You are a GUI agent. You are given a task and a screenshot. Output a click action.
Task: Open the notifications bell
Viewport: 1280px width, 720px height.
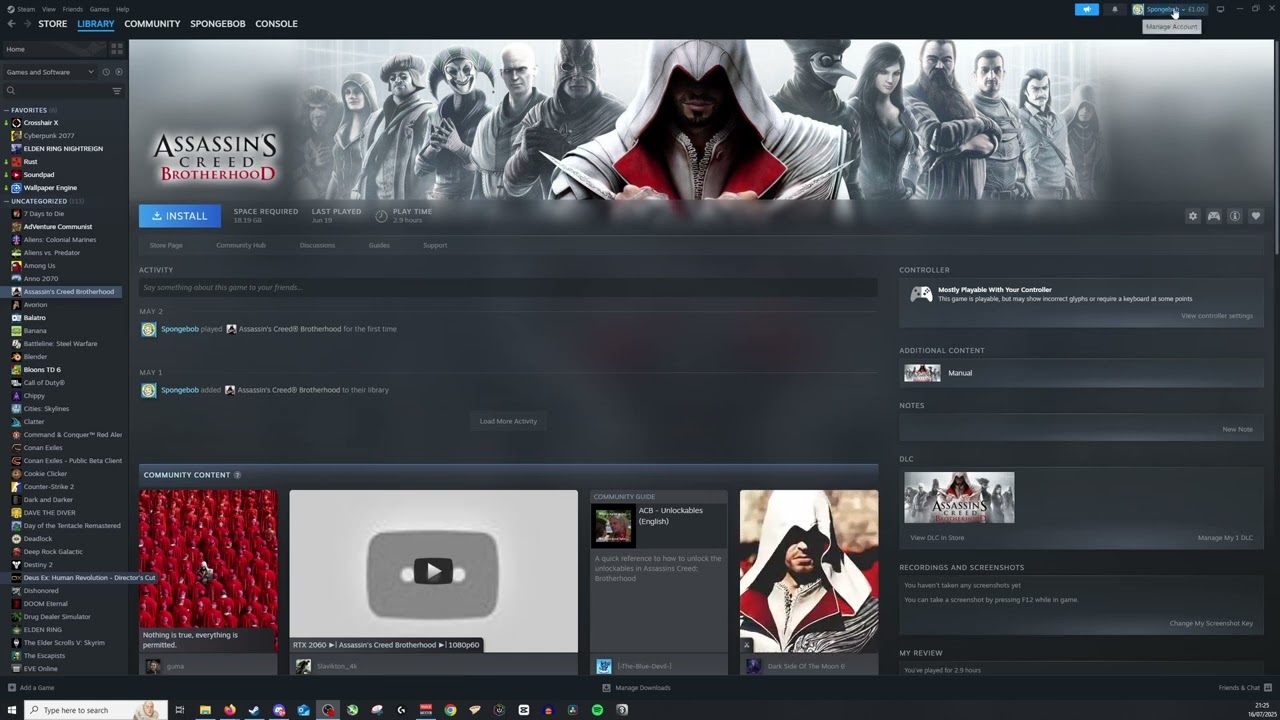tap(1115, 9)
